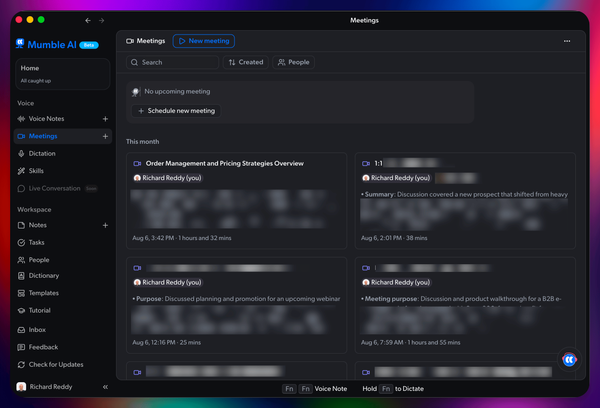Open the Tutorial item
This screenshot has height=408, width=600.
point(39,310)
